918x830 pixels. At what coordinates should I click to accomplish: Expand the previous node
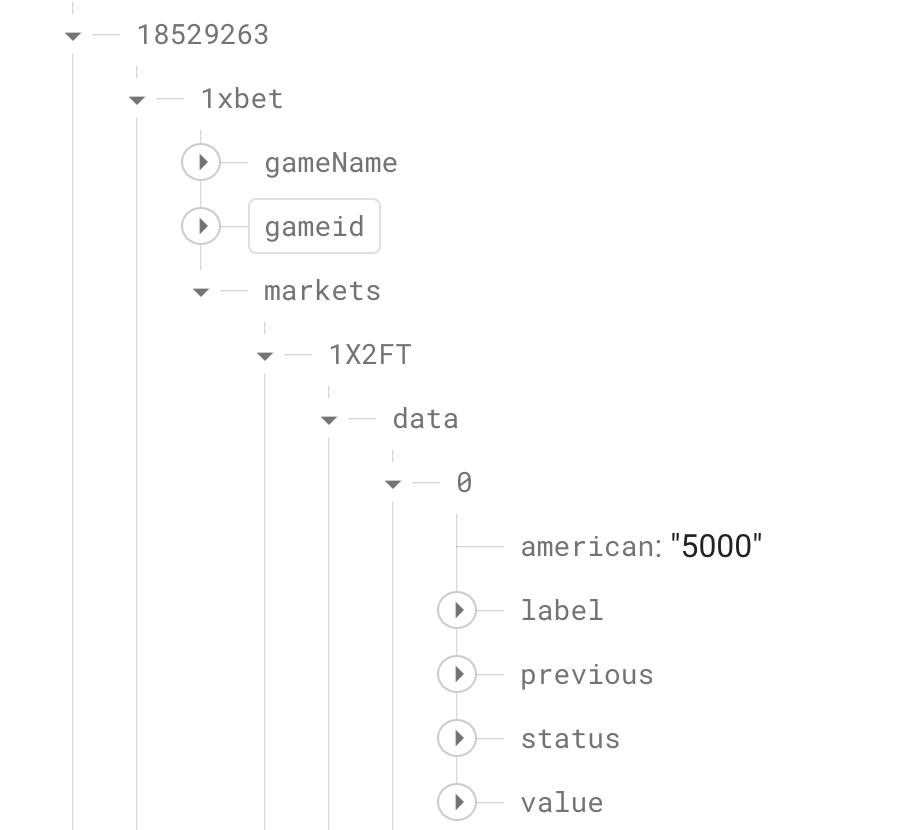click(x=457, y=674)
